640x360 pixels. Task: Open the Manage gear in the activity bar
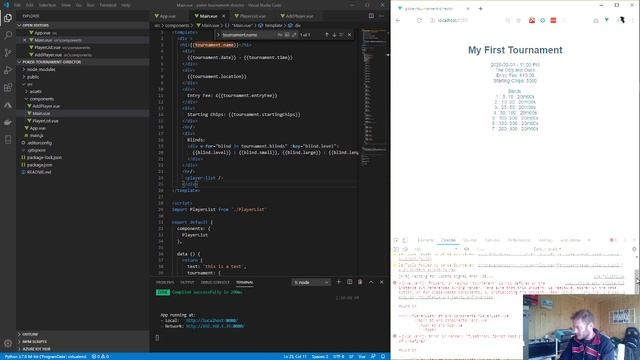8,343
